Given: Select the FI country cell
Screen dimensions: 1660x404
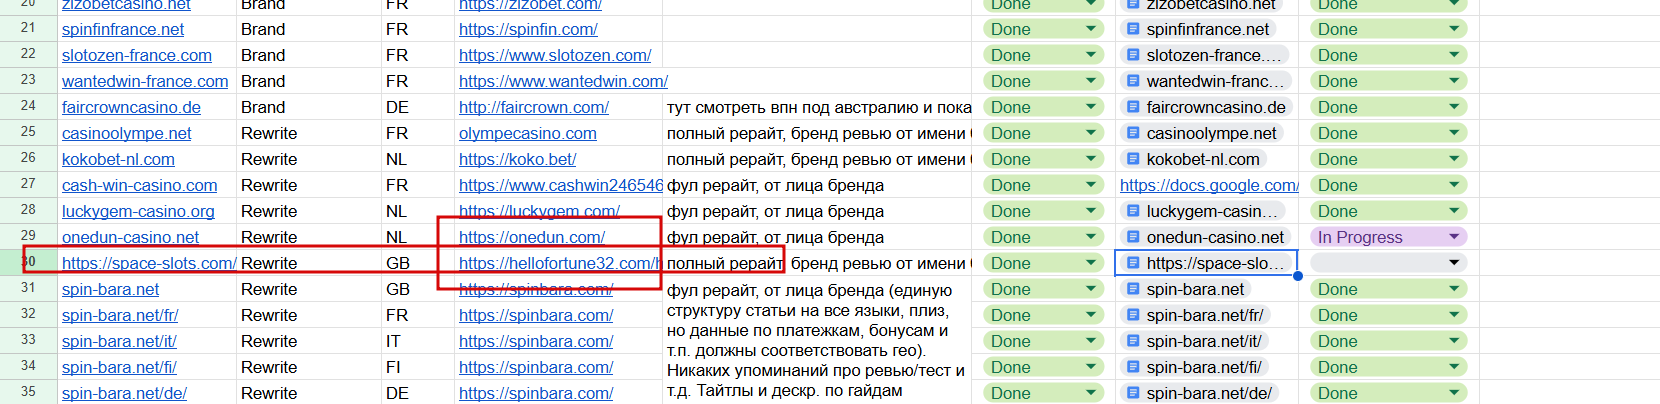Looking at the screenshot, I should point(418,367).
